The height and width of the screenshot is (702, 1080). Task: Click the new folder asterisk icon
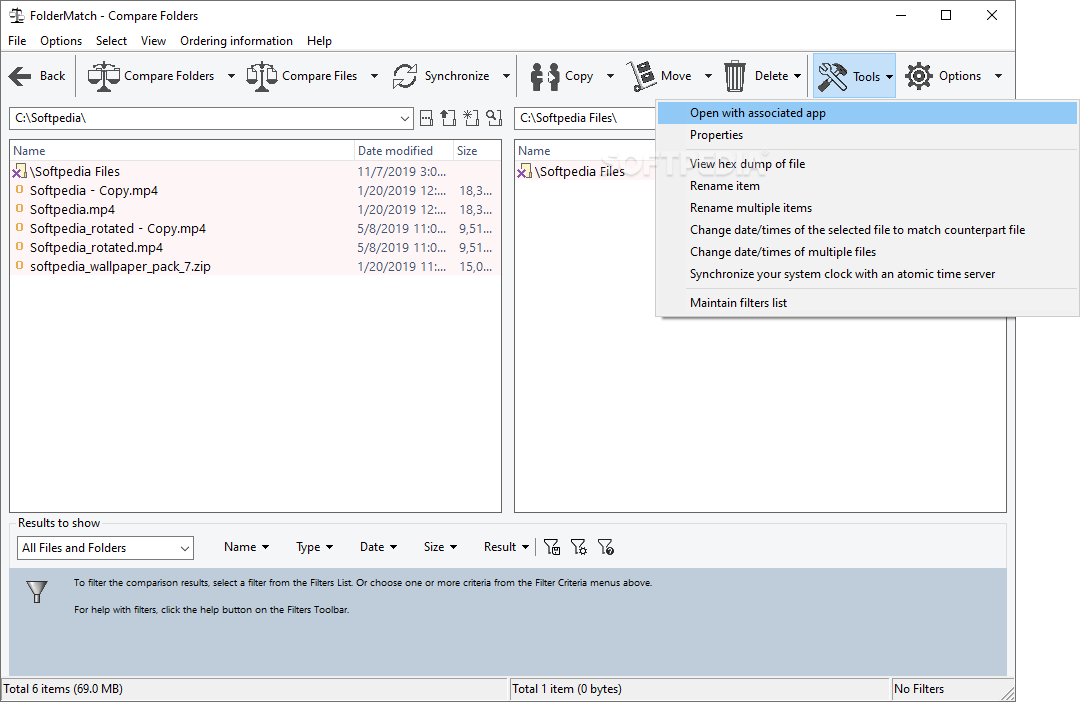(471, 118)
